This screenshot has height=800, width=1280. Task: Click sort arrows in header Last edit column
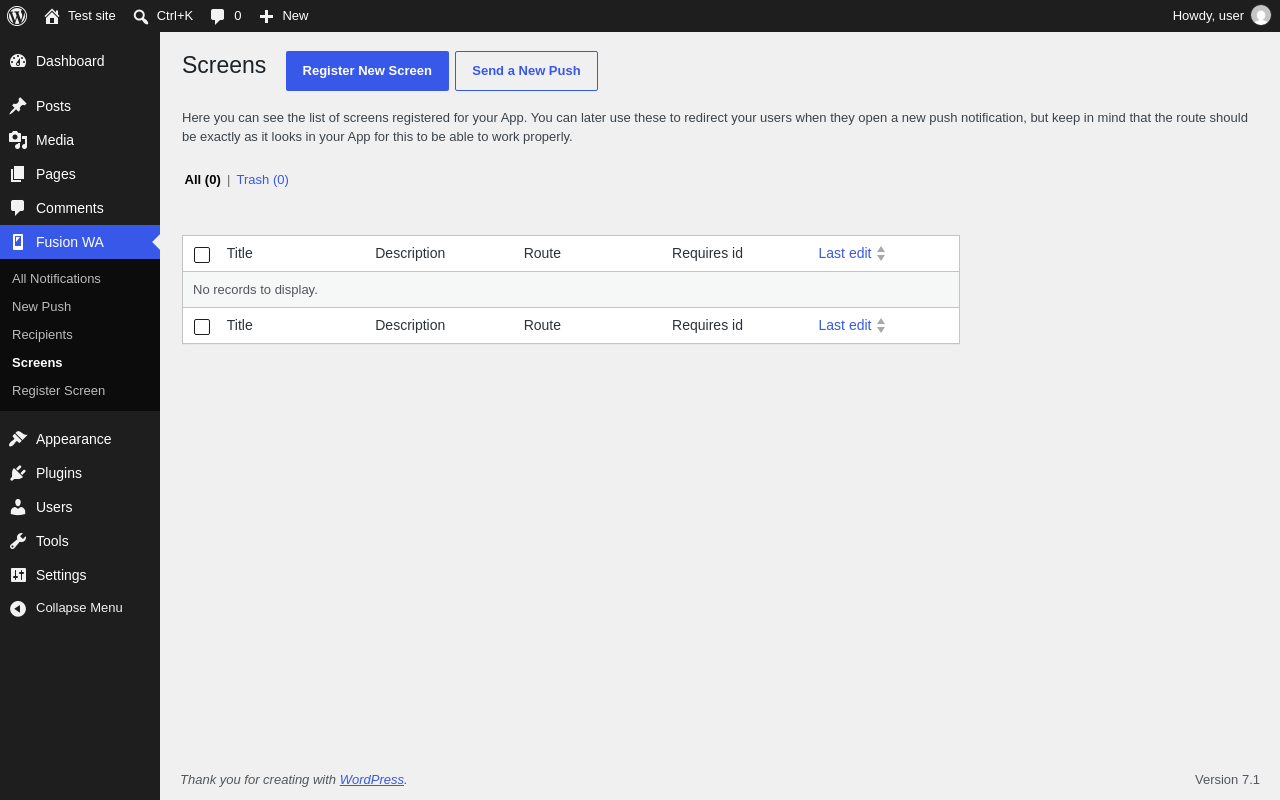[x=881, y=254]
